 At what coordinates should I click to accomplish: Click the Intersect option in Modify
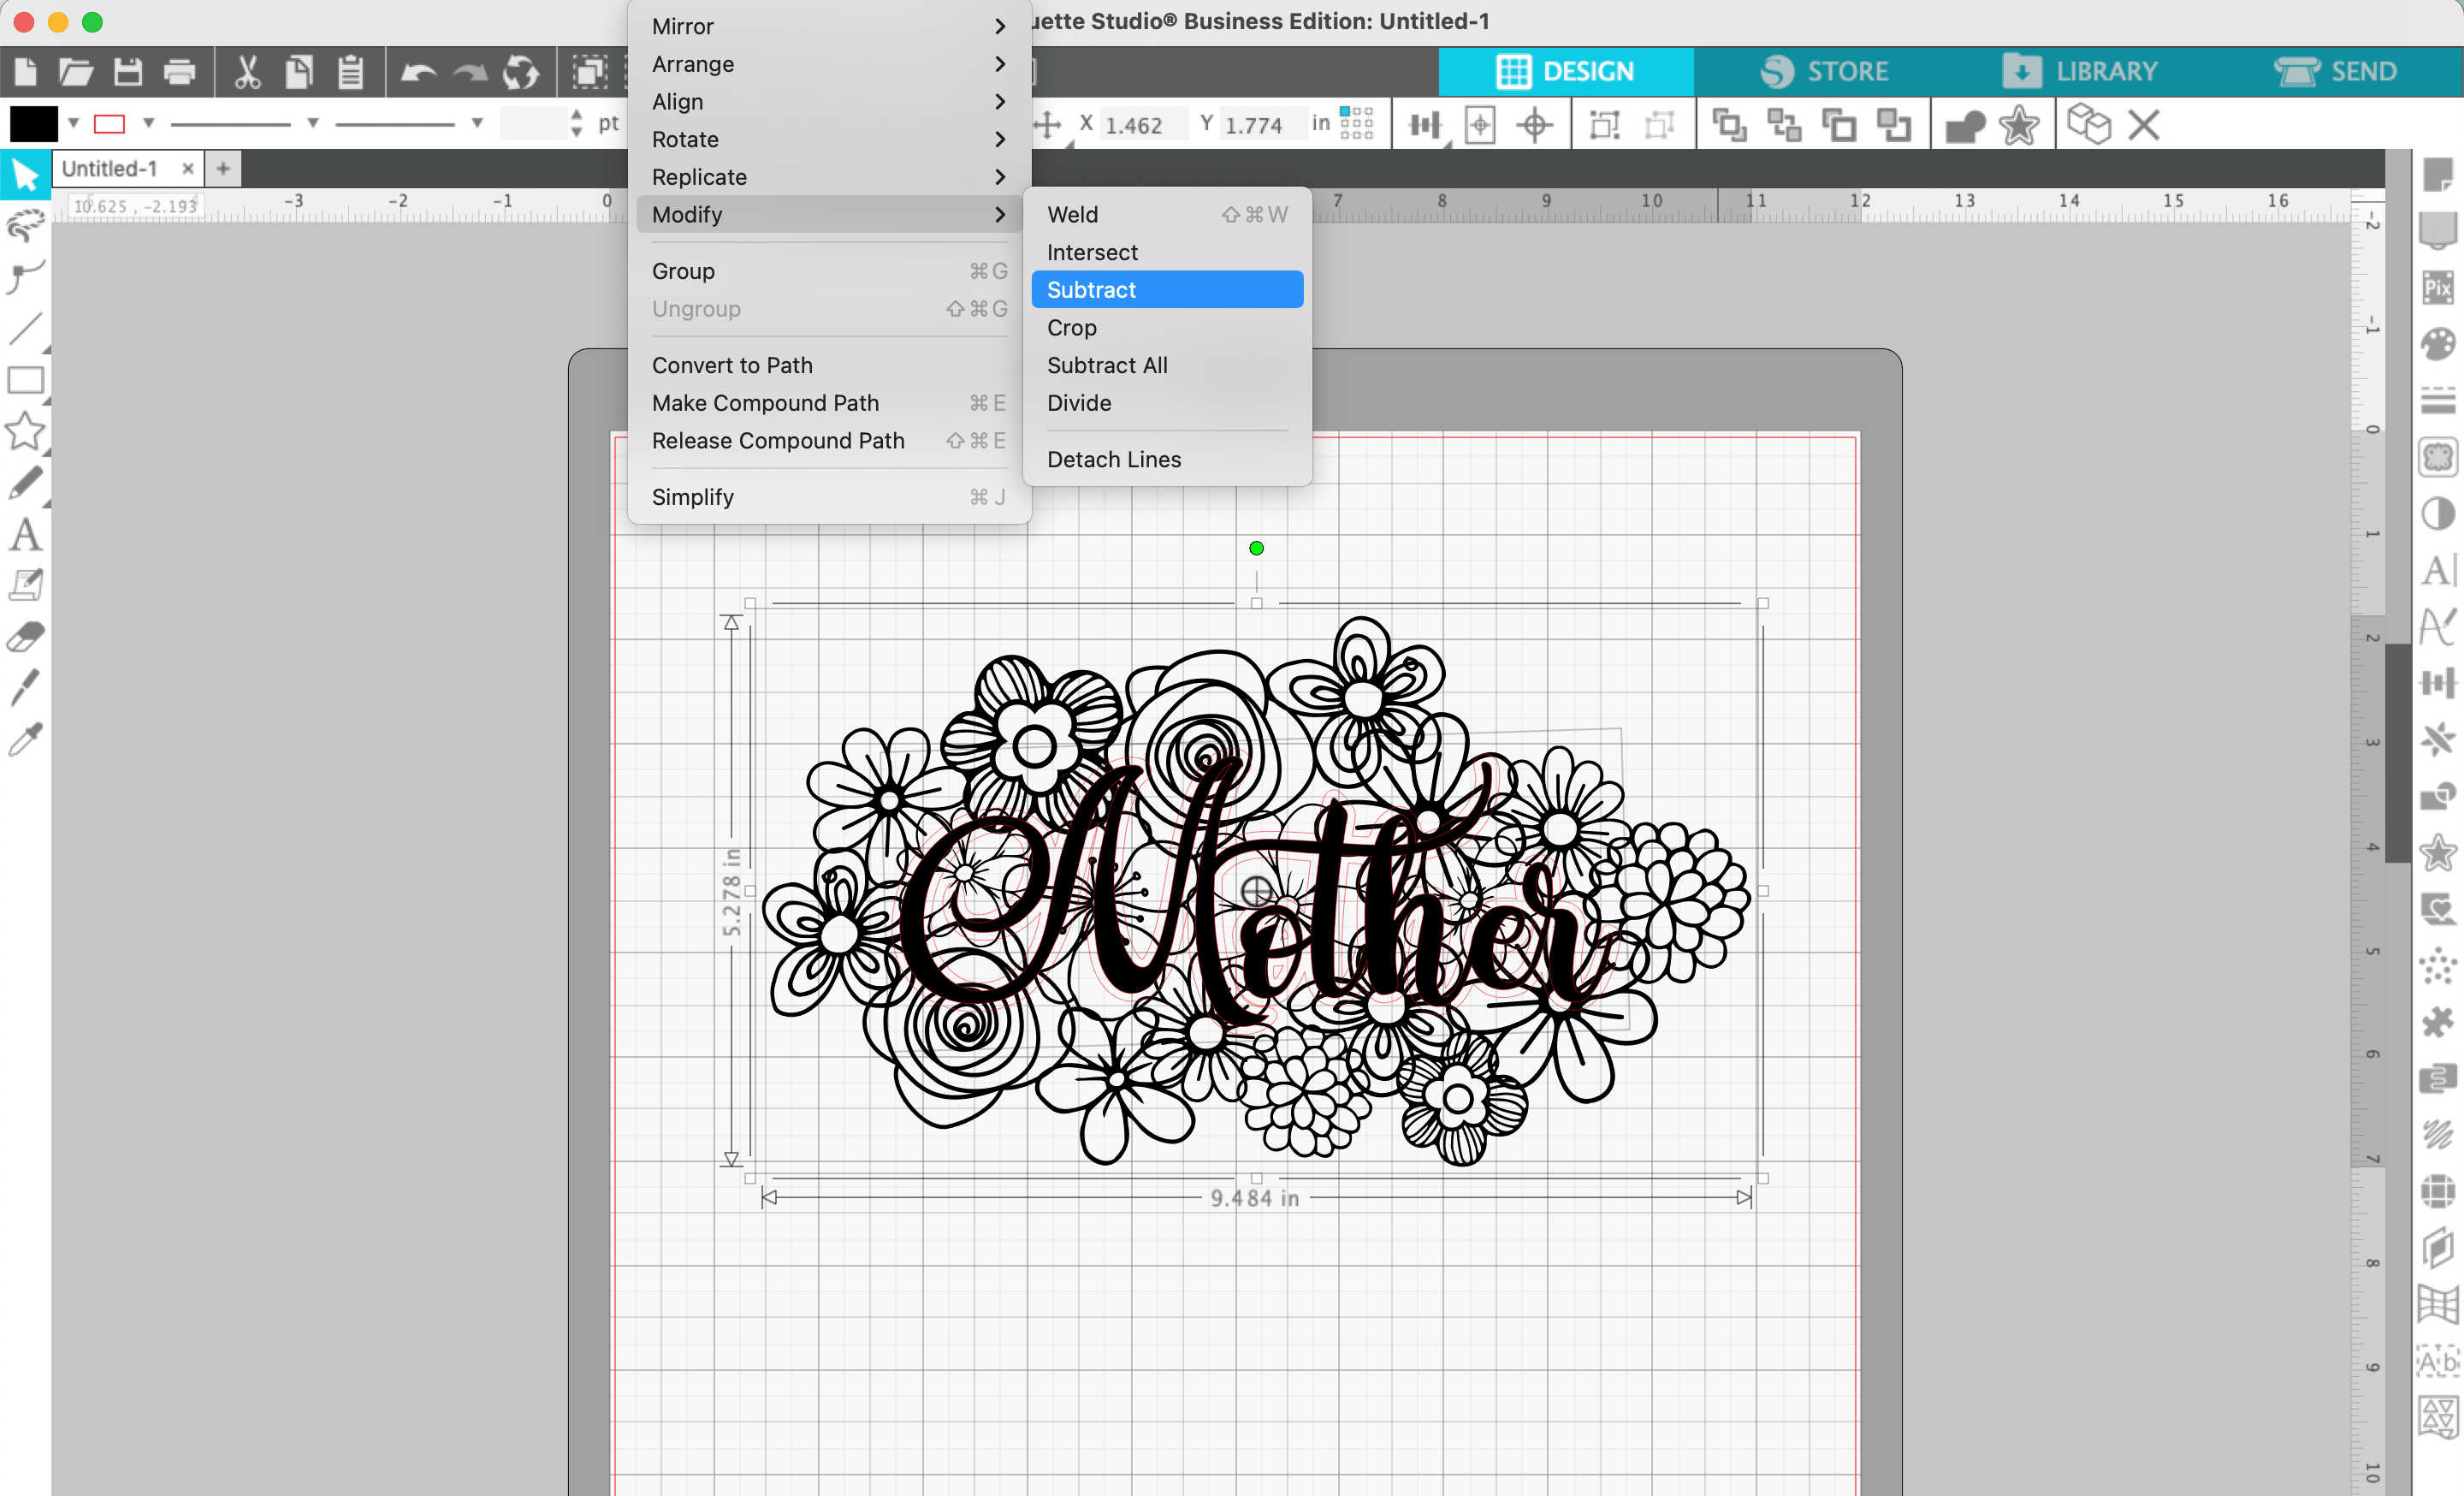pyautogui.click(x=1091, y=252)
